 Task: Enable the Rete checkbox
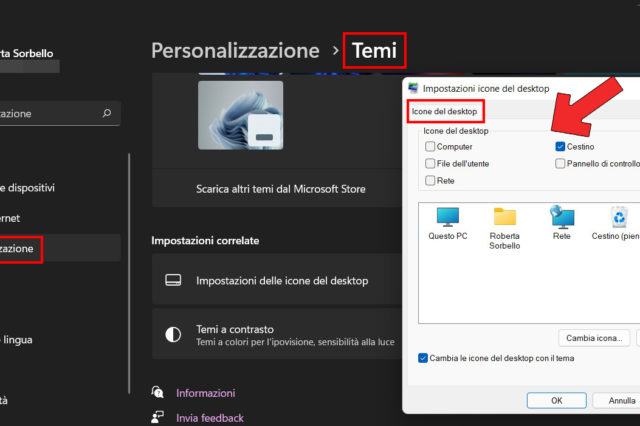coord(430,180)
